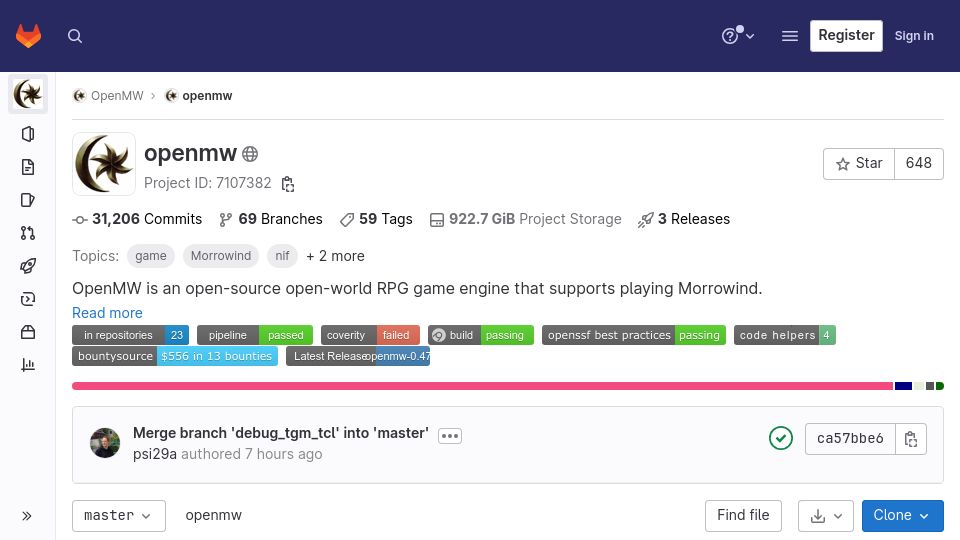Click the Sign in link
The image size is (960, 540).
pos(914,36)
